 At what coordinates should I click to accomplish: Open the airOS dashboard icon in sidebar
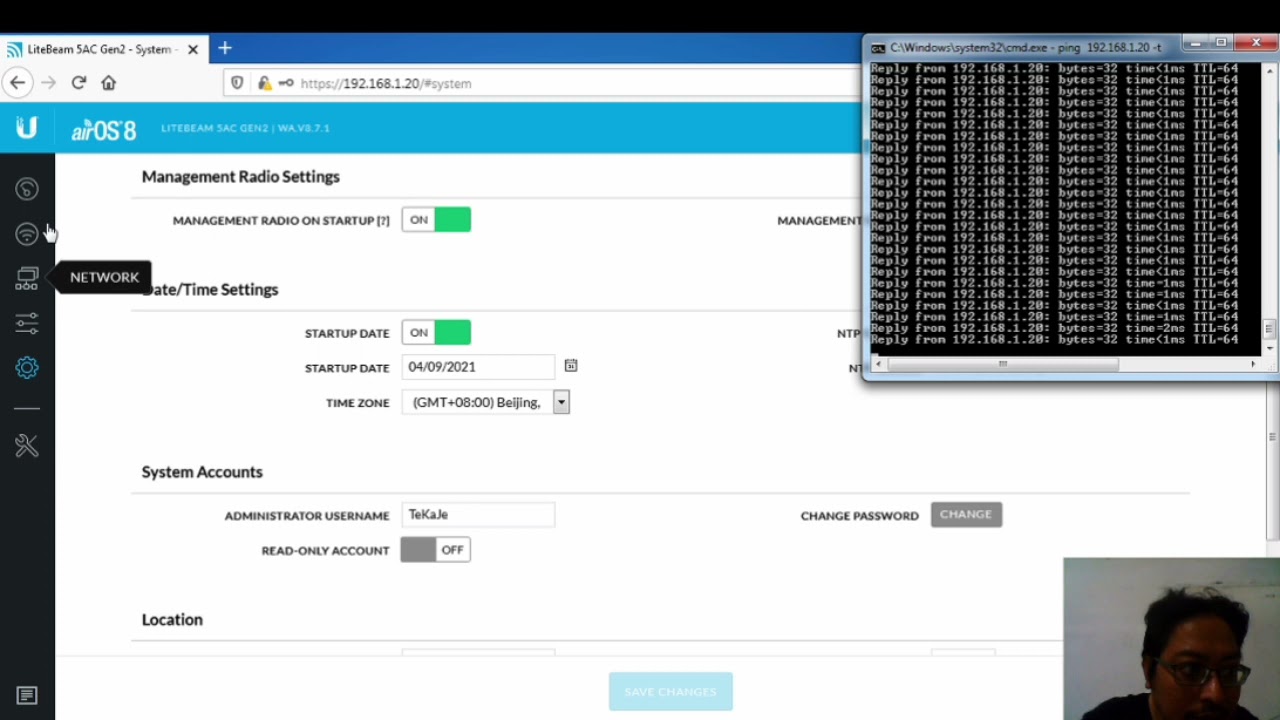point(27,189)
